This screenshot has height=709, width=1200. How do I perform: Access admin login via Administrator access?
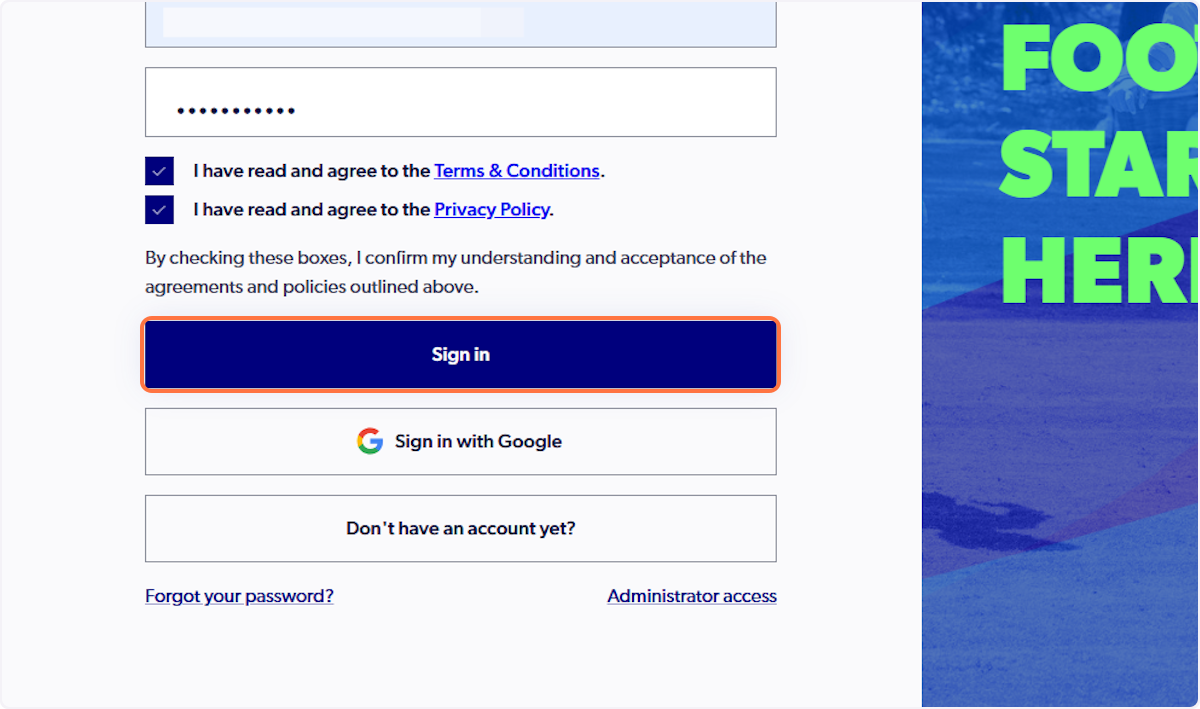[x=691, y=595]
